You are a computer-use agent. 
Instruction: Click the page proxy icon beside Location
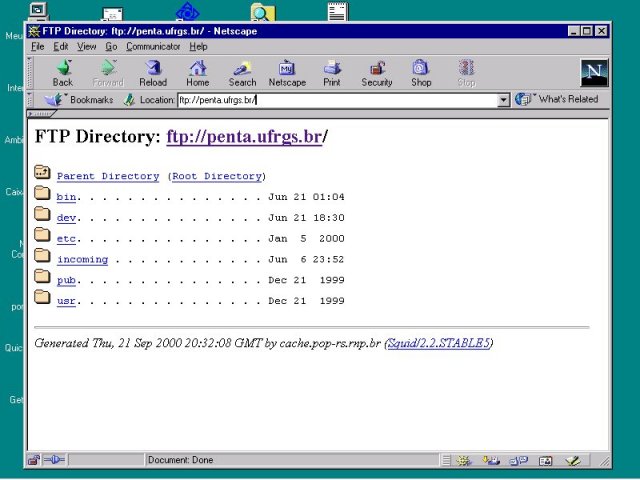(x=129, y=100)
